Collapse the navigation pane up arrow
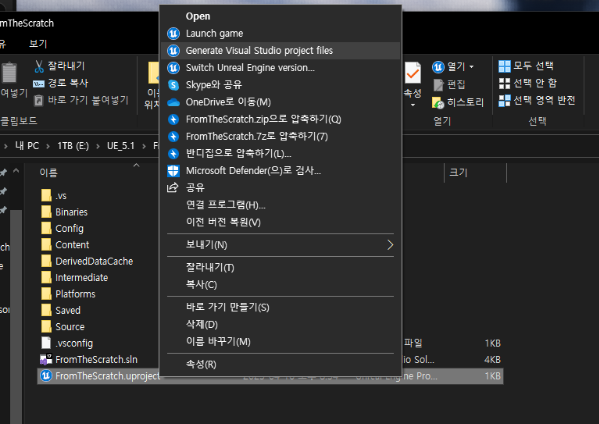Viewport: 599px width, 424px height. pos(16,171)
